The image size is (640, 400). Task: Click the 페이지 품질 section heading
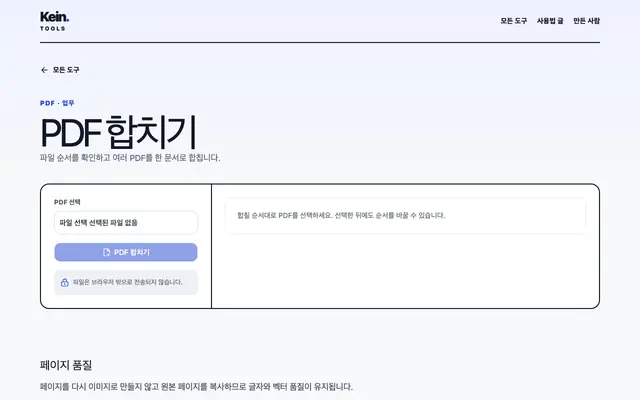coord(66,365)
